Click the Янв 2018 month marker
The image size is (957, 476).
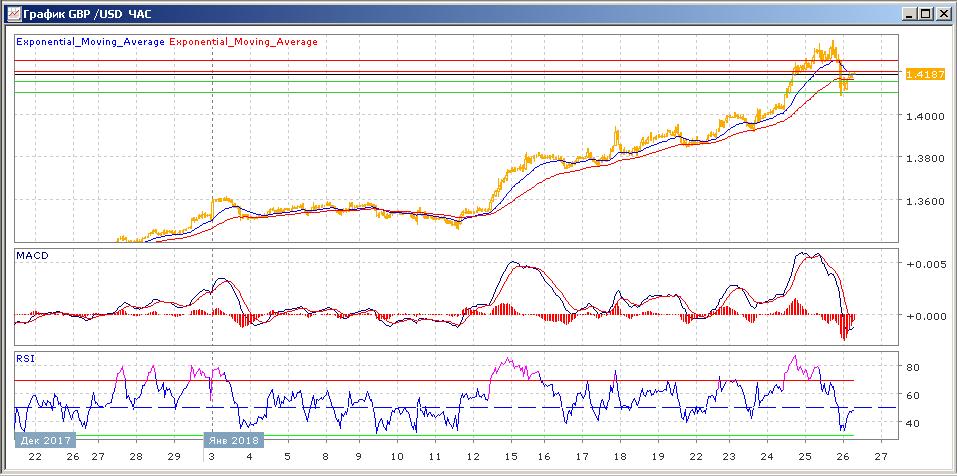[x=233, y=440]
